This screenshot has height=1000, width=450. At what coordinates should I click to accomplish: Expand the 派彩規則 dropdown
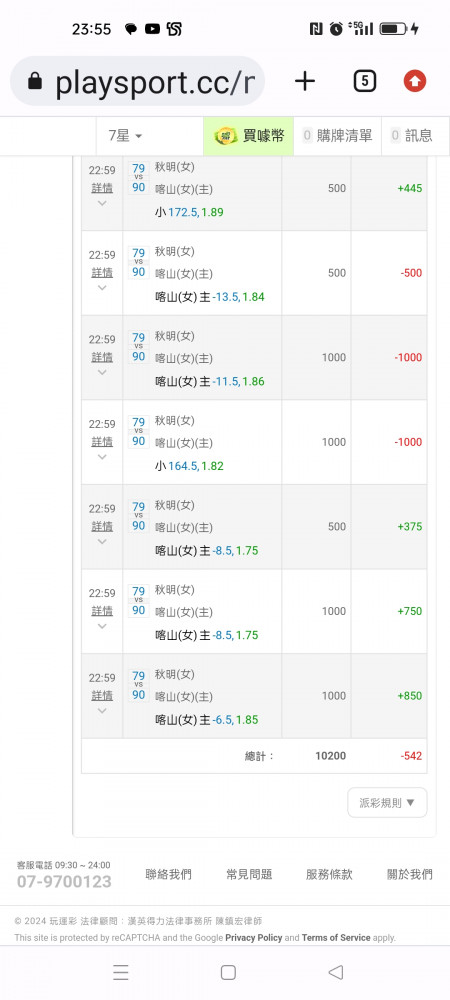coord(387,802)
